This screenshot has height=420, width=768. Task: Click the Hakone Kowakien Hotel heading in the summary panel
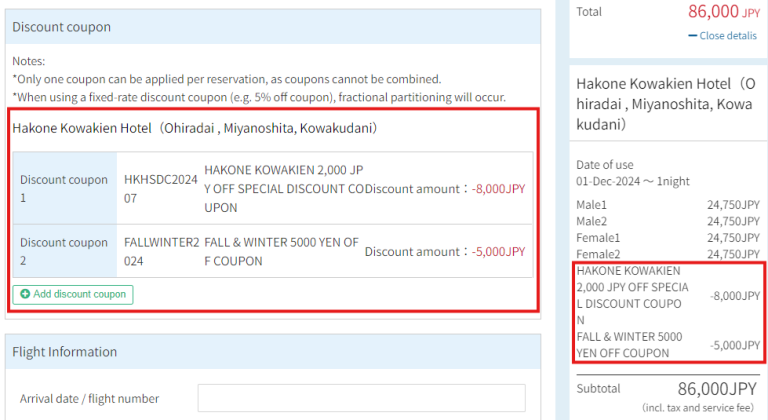[x=667, y=105]
